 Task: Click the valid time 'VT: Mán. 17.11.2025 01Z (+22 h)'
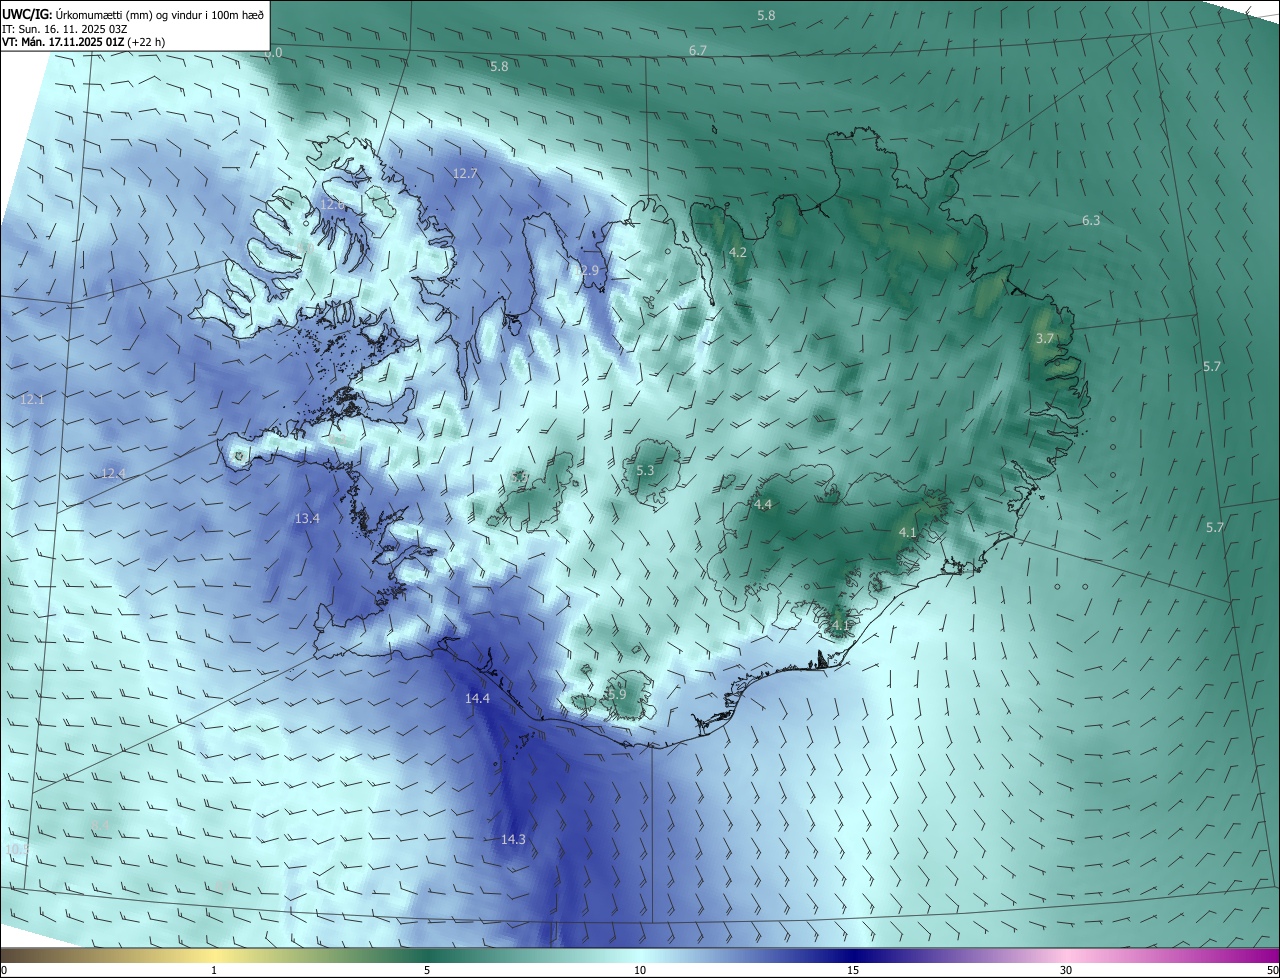tap(83, 43)
